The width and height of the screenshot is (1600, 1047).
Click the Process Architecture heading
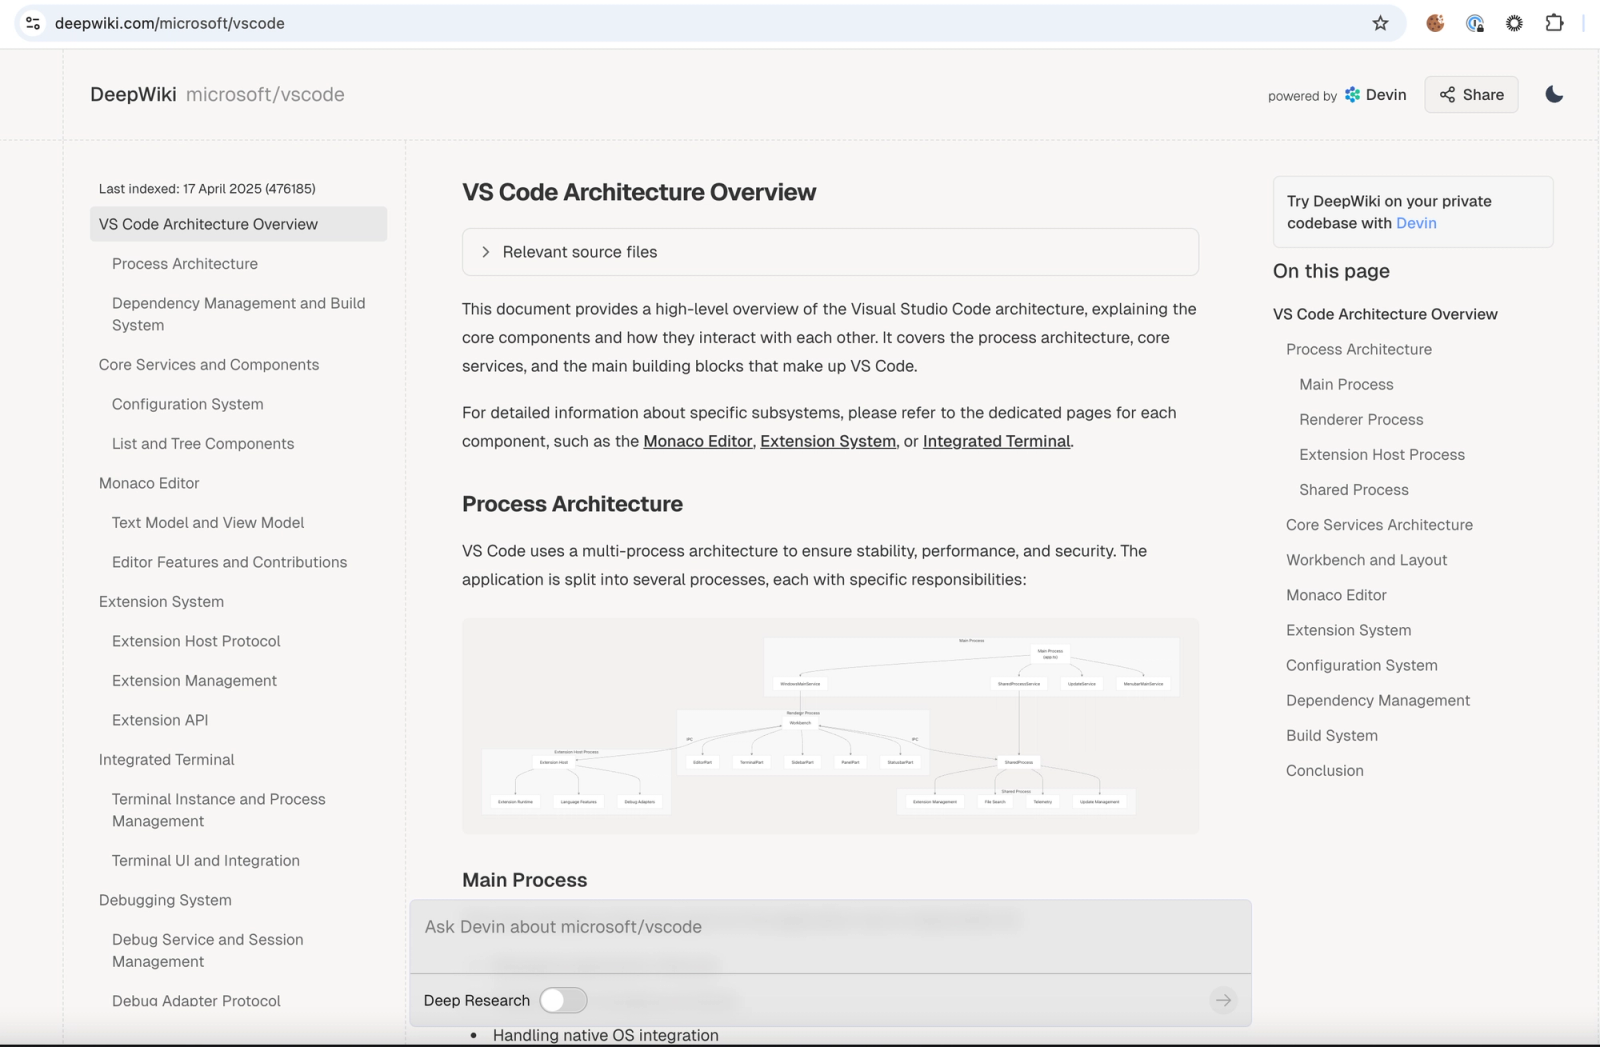point(572,504)
